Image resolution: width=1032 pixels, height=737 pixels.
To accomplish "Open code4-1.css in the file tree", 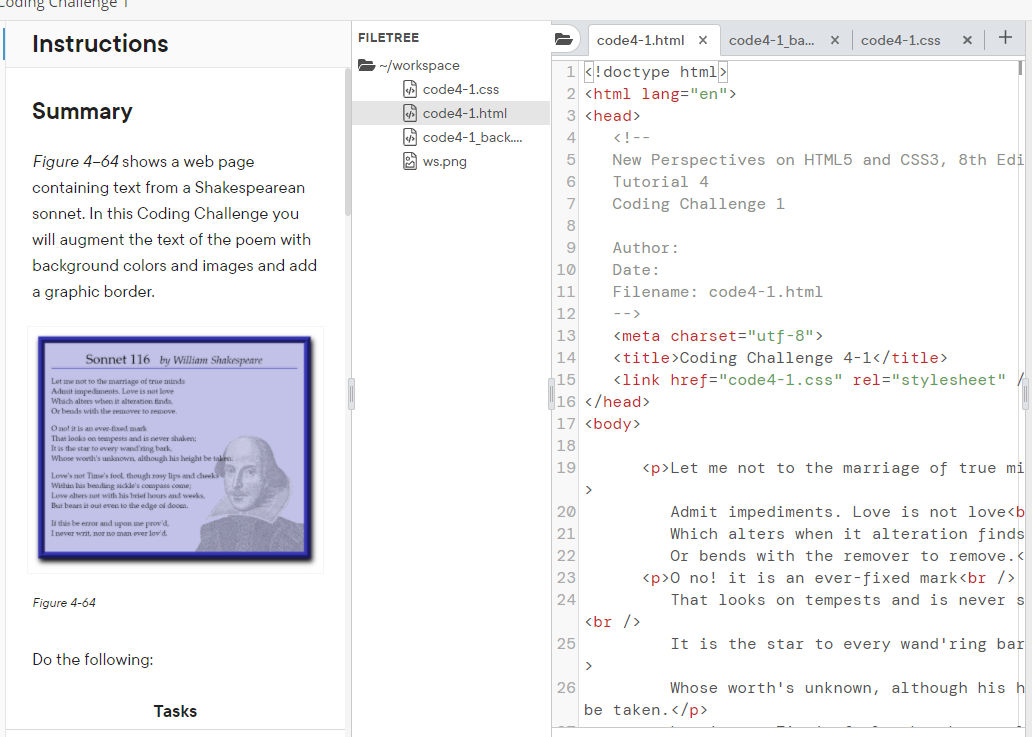I will 461,89.
